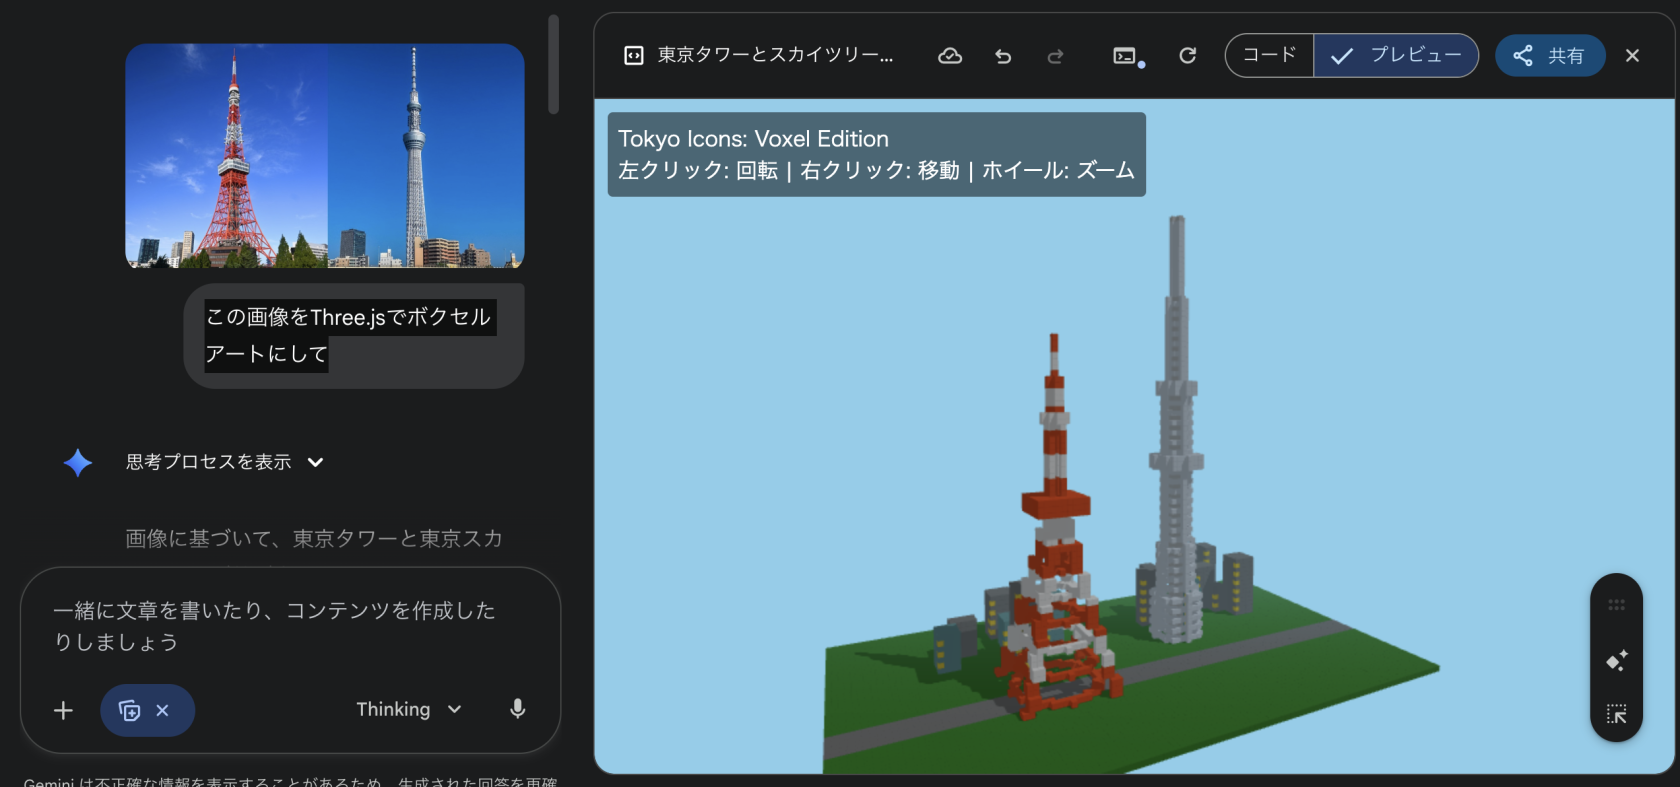Click the microphone voice input icon
Screen dimensions: 1680x787
[x=517, y=709]
